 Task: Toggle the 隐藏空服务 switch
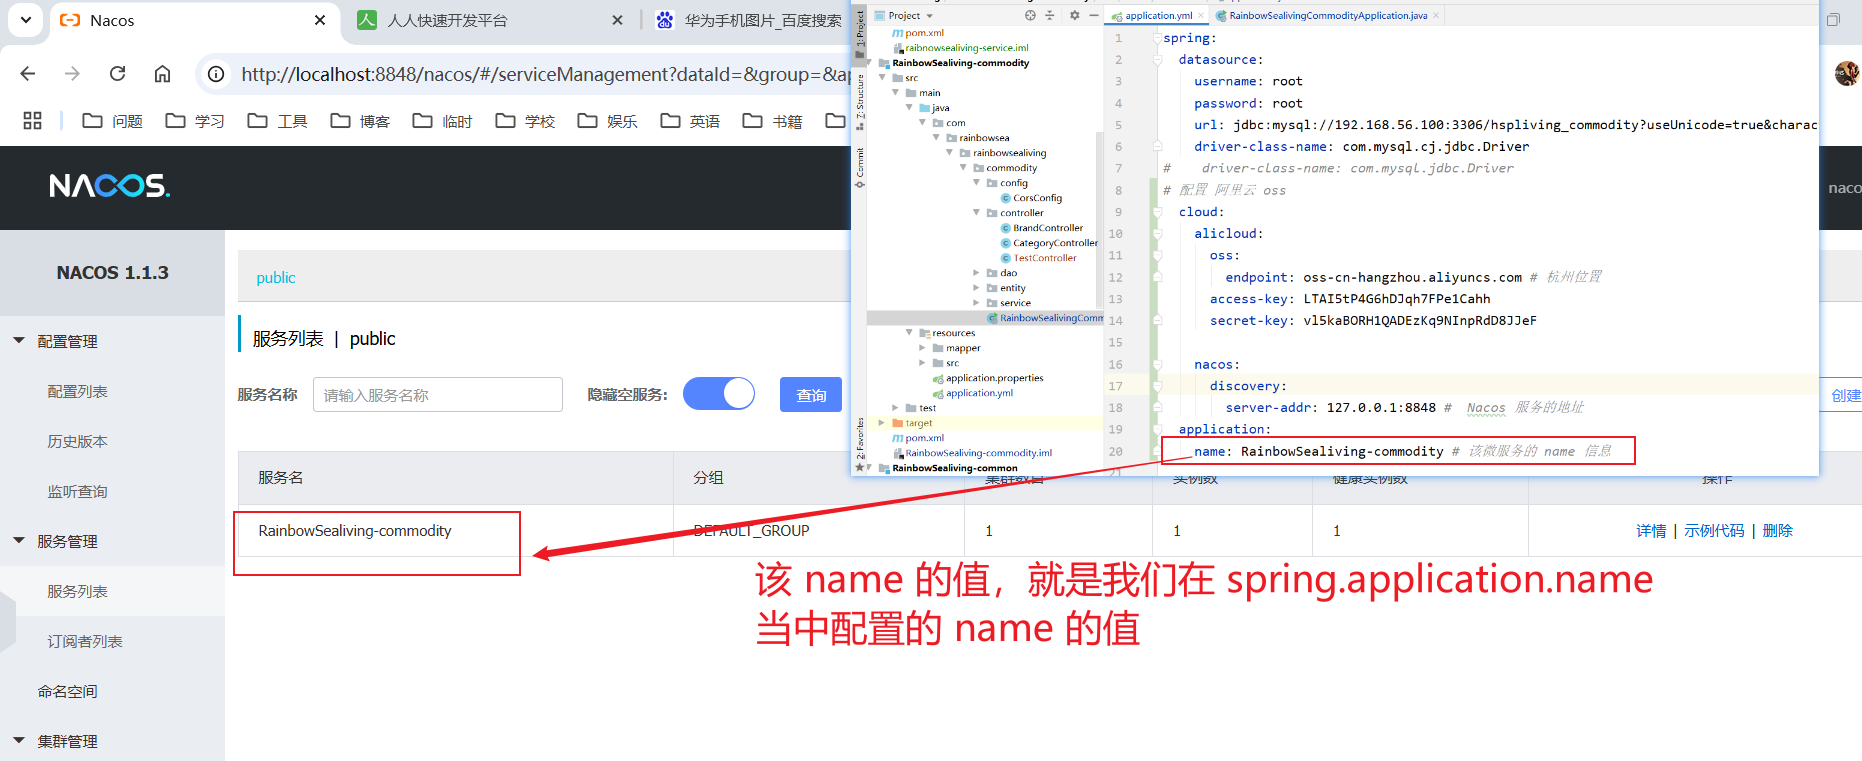click(719, 394)
